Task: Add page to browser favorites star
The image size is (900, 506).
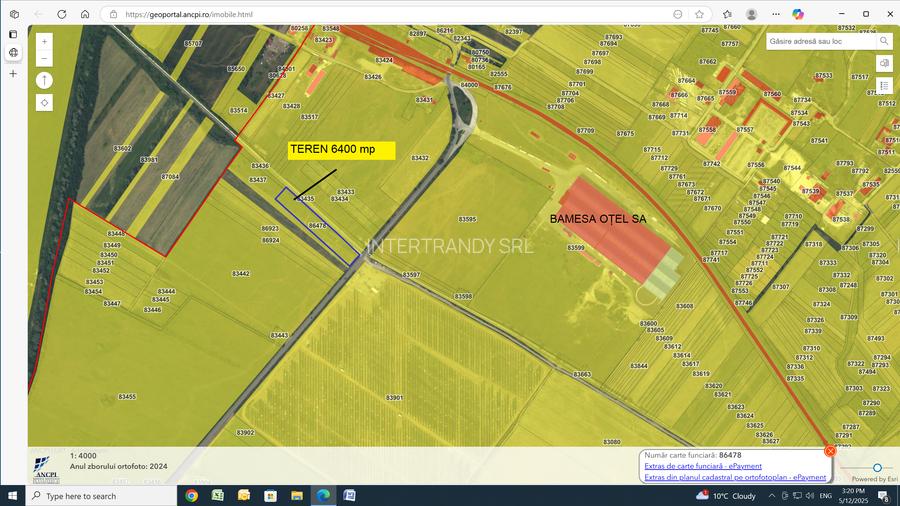Action: coord(699,15)
